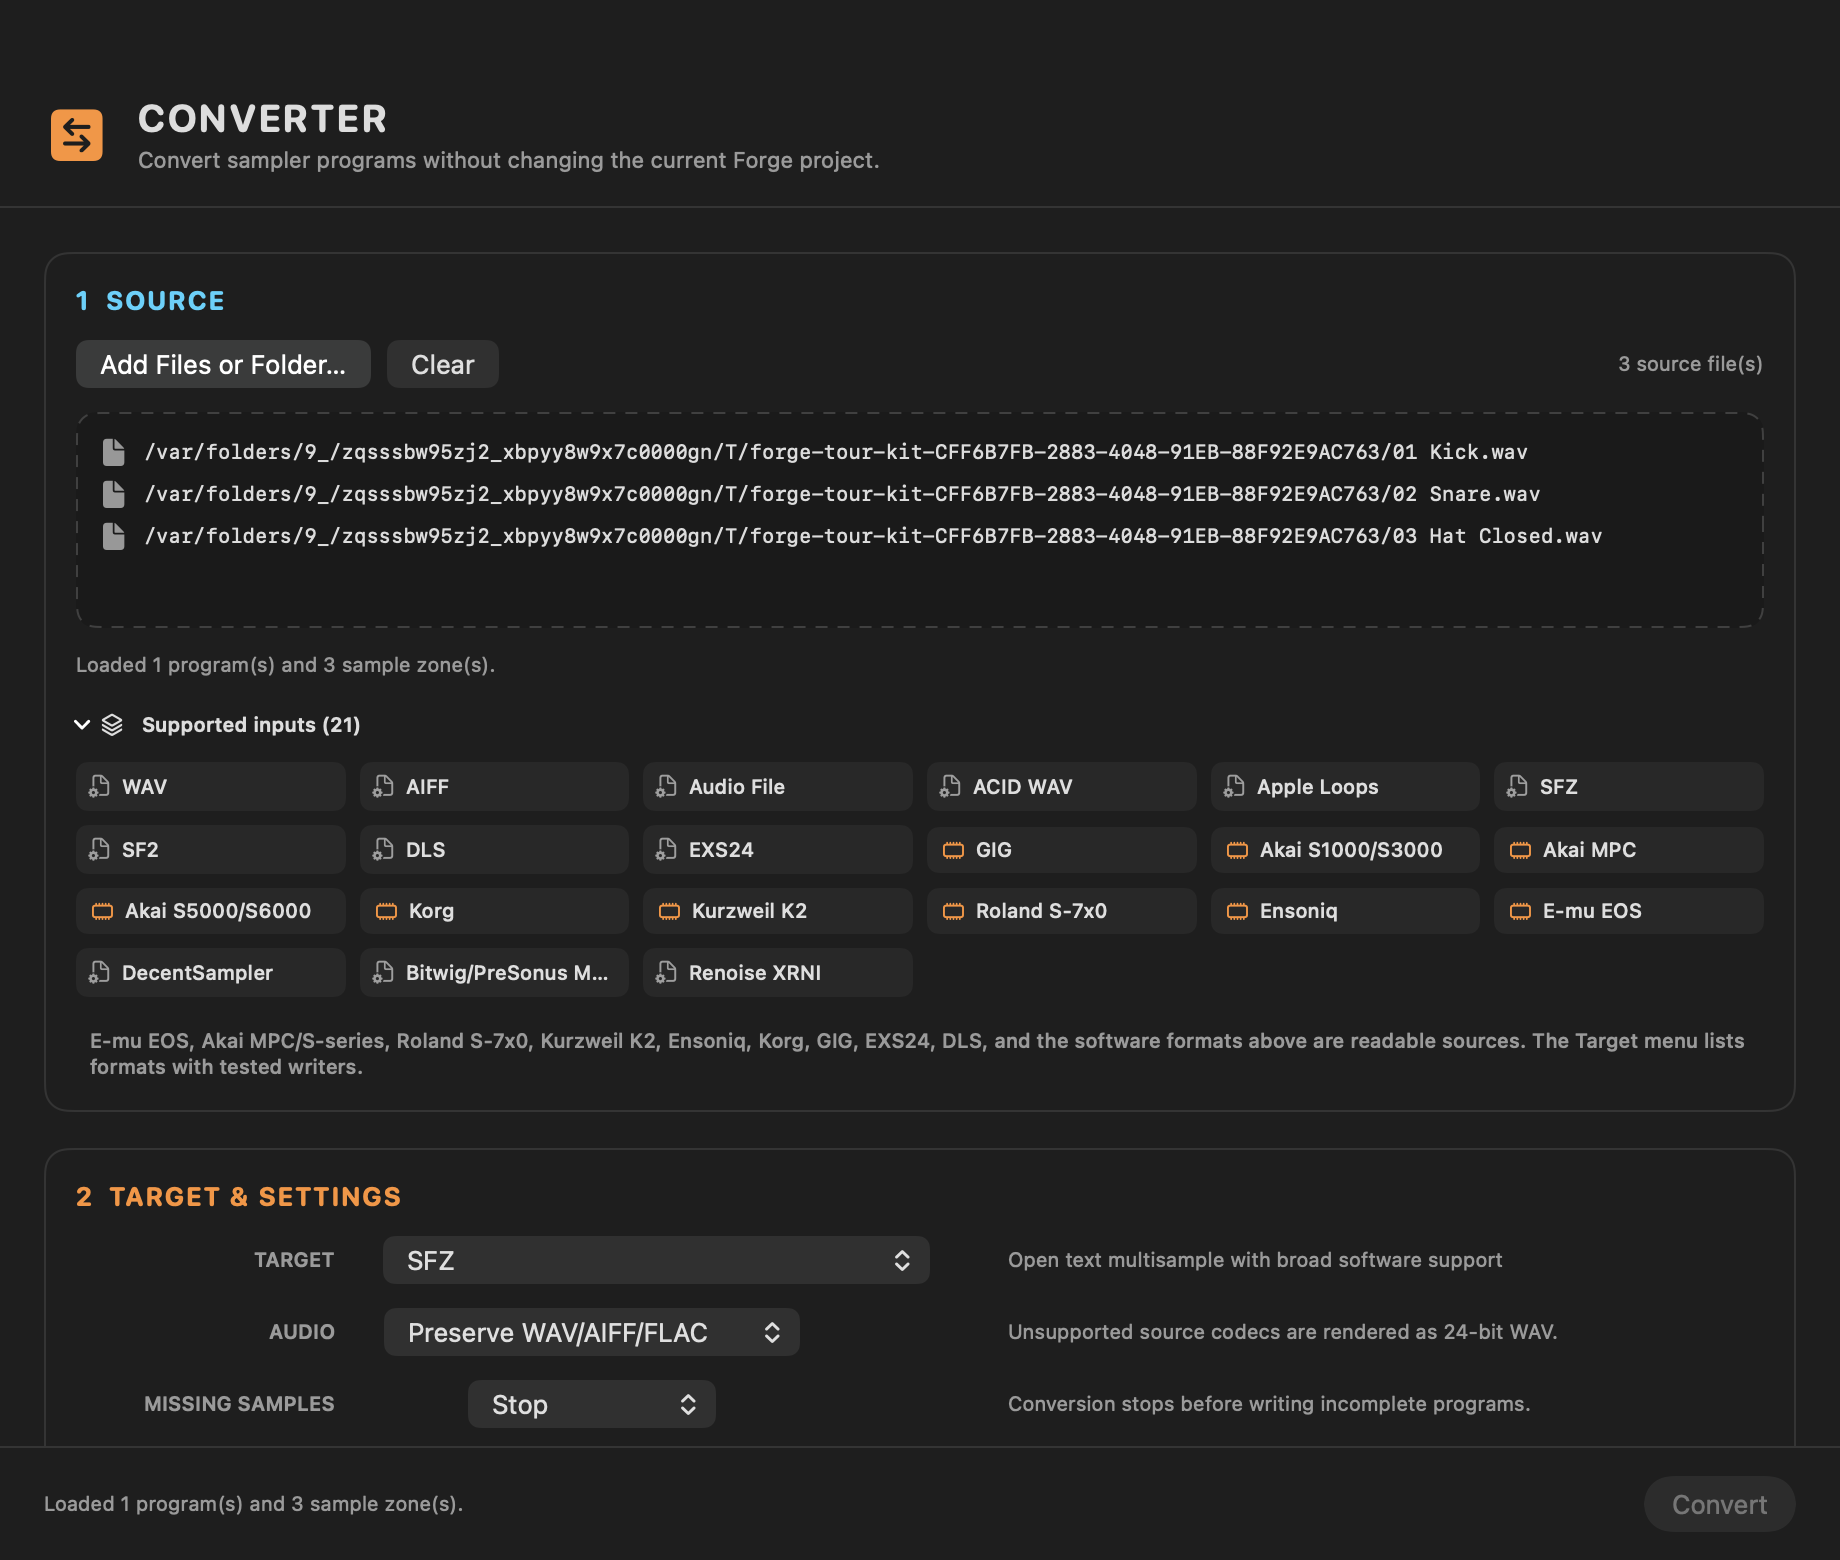The image size is (1840, 1560).
Task: Click the file icon beside 01 Kick.wav
Action: point(114,452)
